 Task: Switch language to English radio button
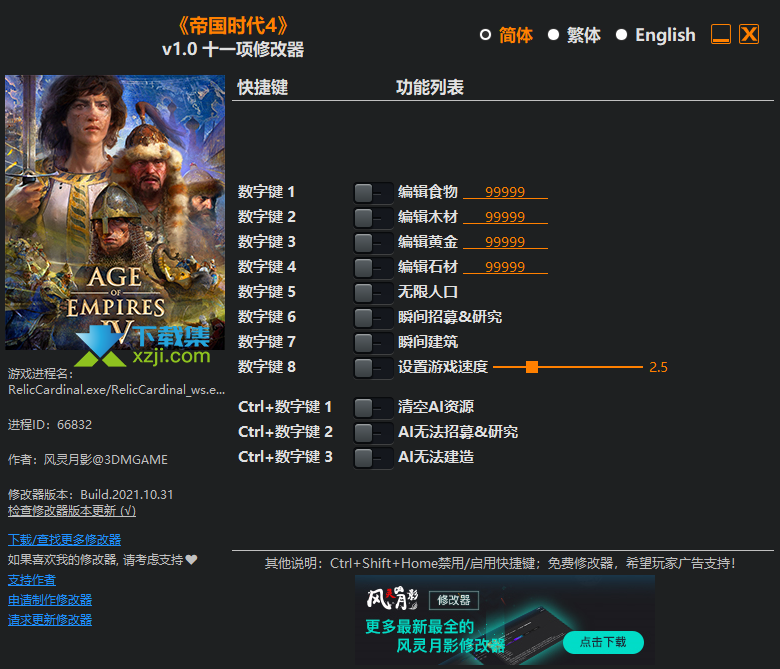click(621, 35)
